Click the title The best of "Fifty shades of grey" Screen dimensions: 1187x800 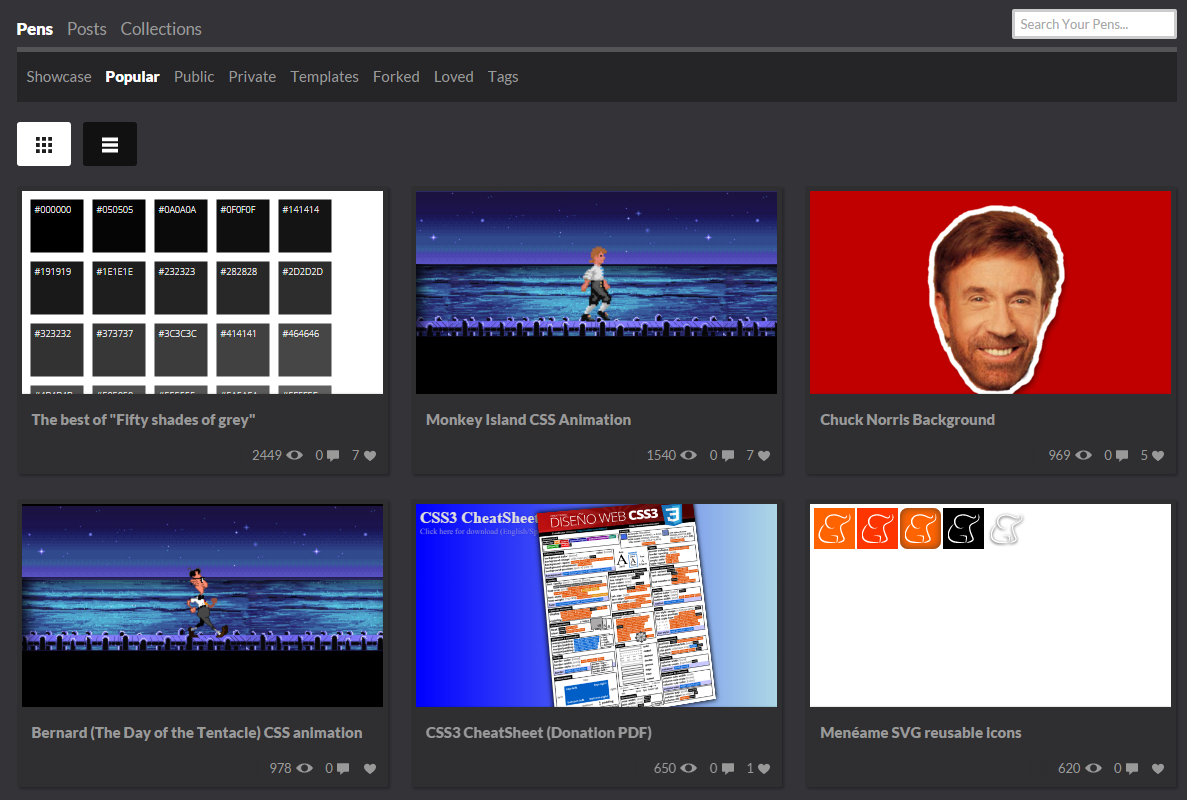pos(143,420)
